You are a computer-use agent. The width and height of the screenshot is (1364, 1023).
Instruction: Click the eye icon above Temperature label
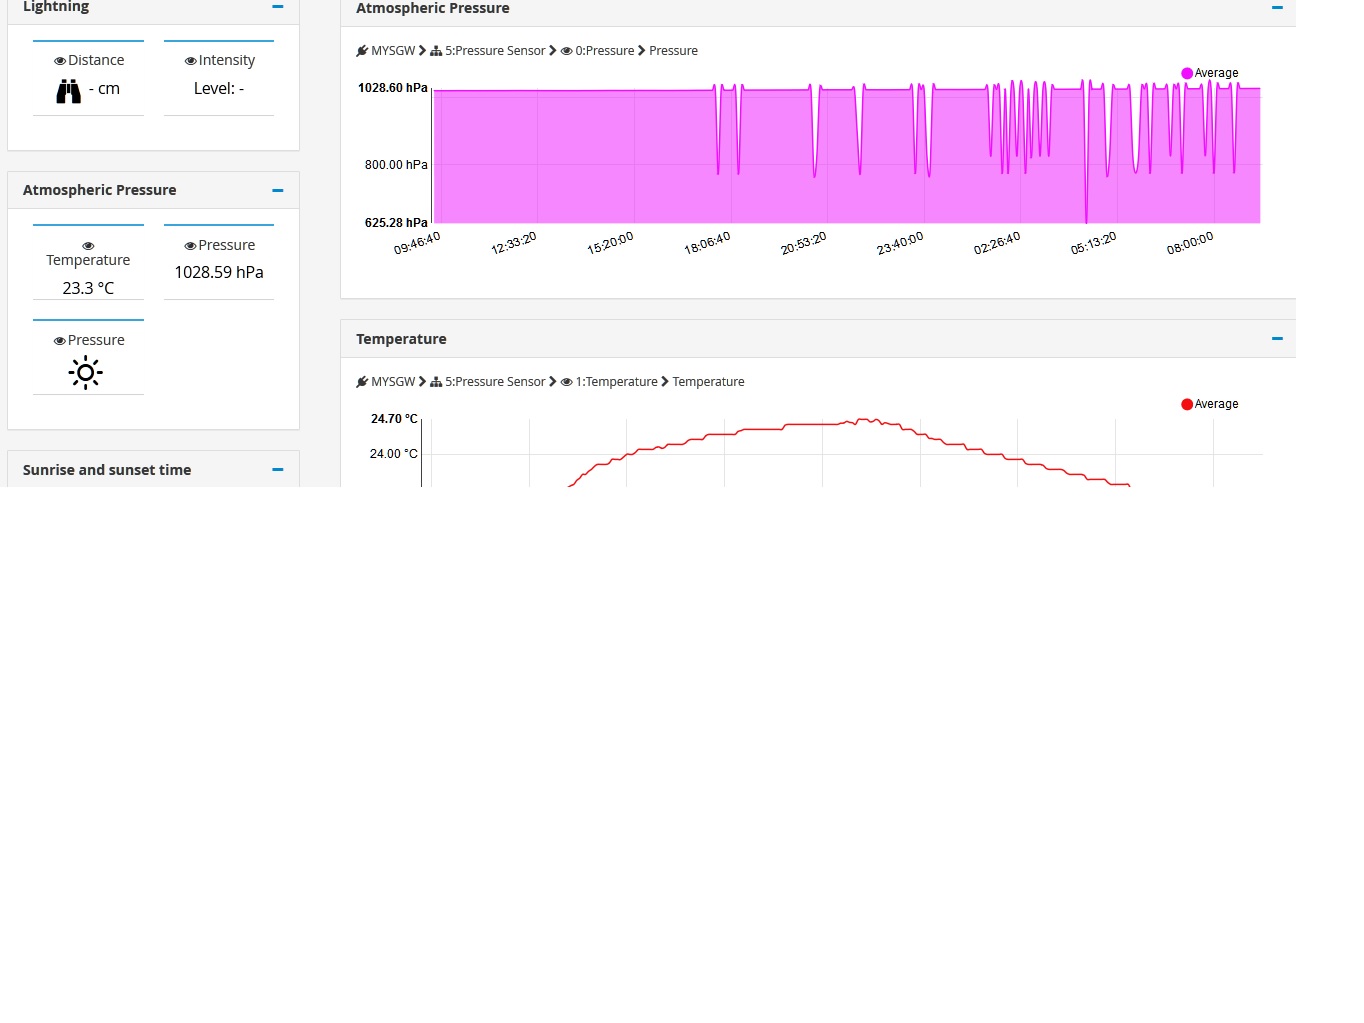click(88, 246)
